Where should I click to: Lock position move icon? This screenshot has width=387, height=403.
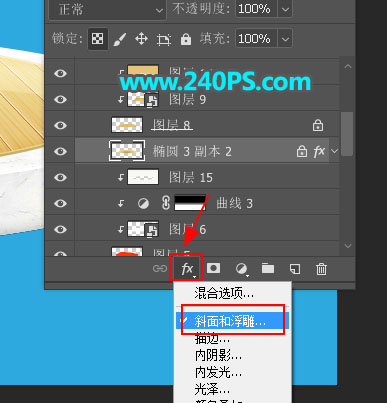click(x=141, y=39)
